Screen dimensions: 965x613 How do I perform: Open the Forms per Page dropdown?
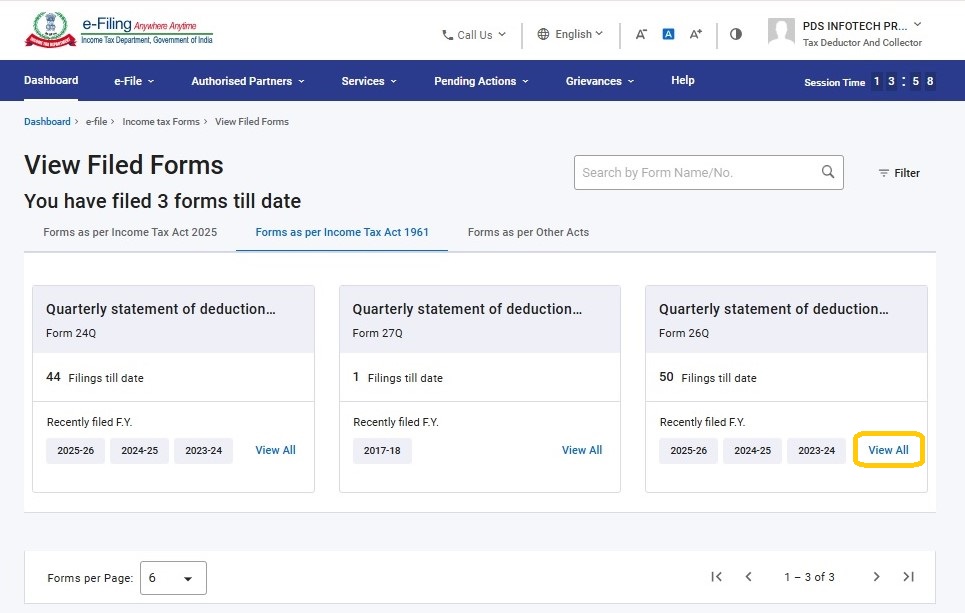pos(174,578)
